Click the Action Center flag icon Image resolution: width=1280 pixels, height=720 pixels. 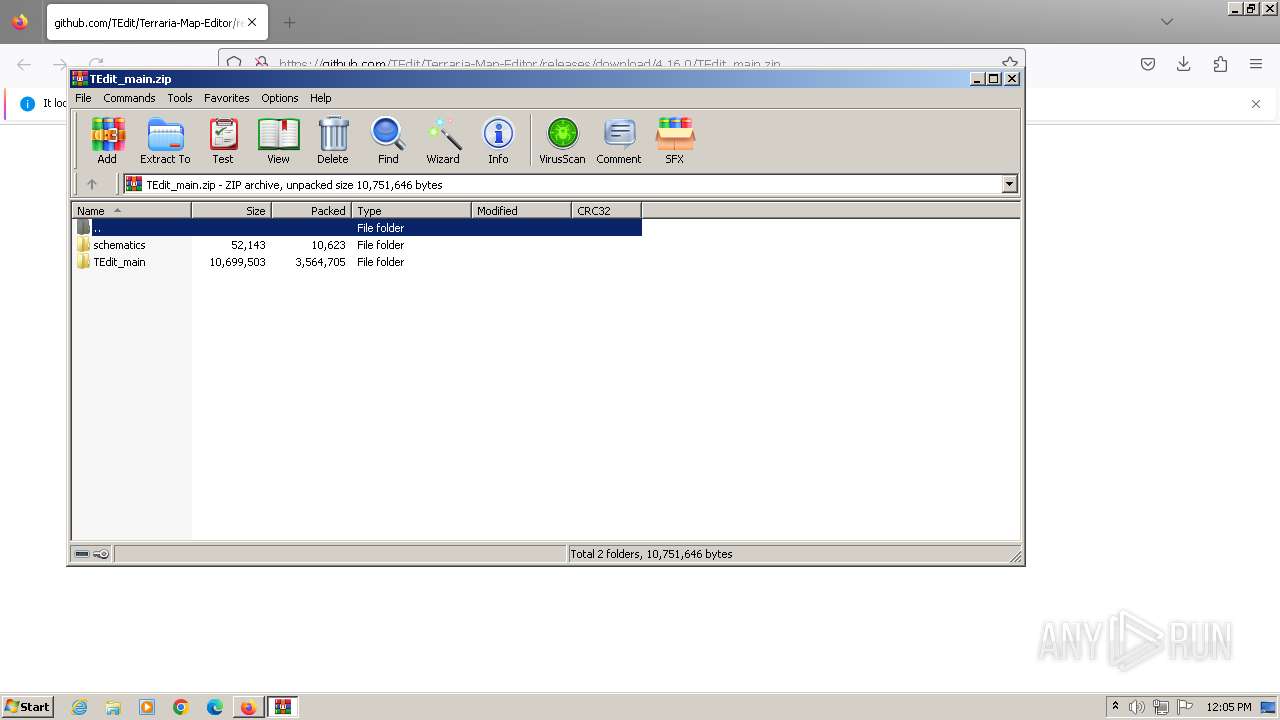1185,707
